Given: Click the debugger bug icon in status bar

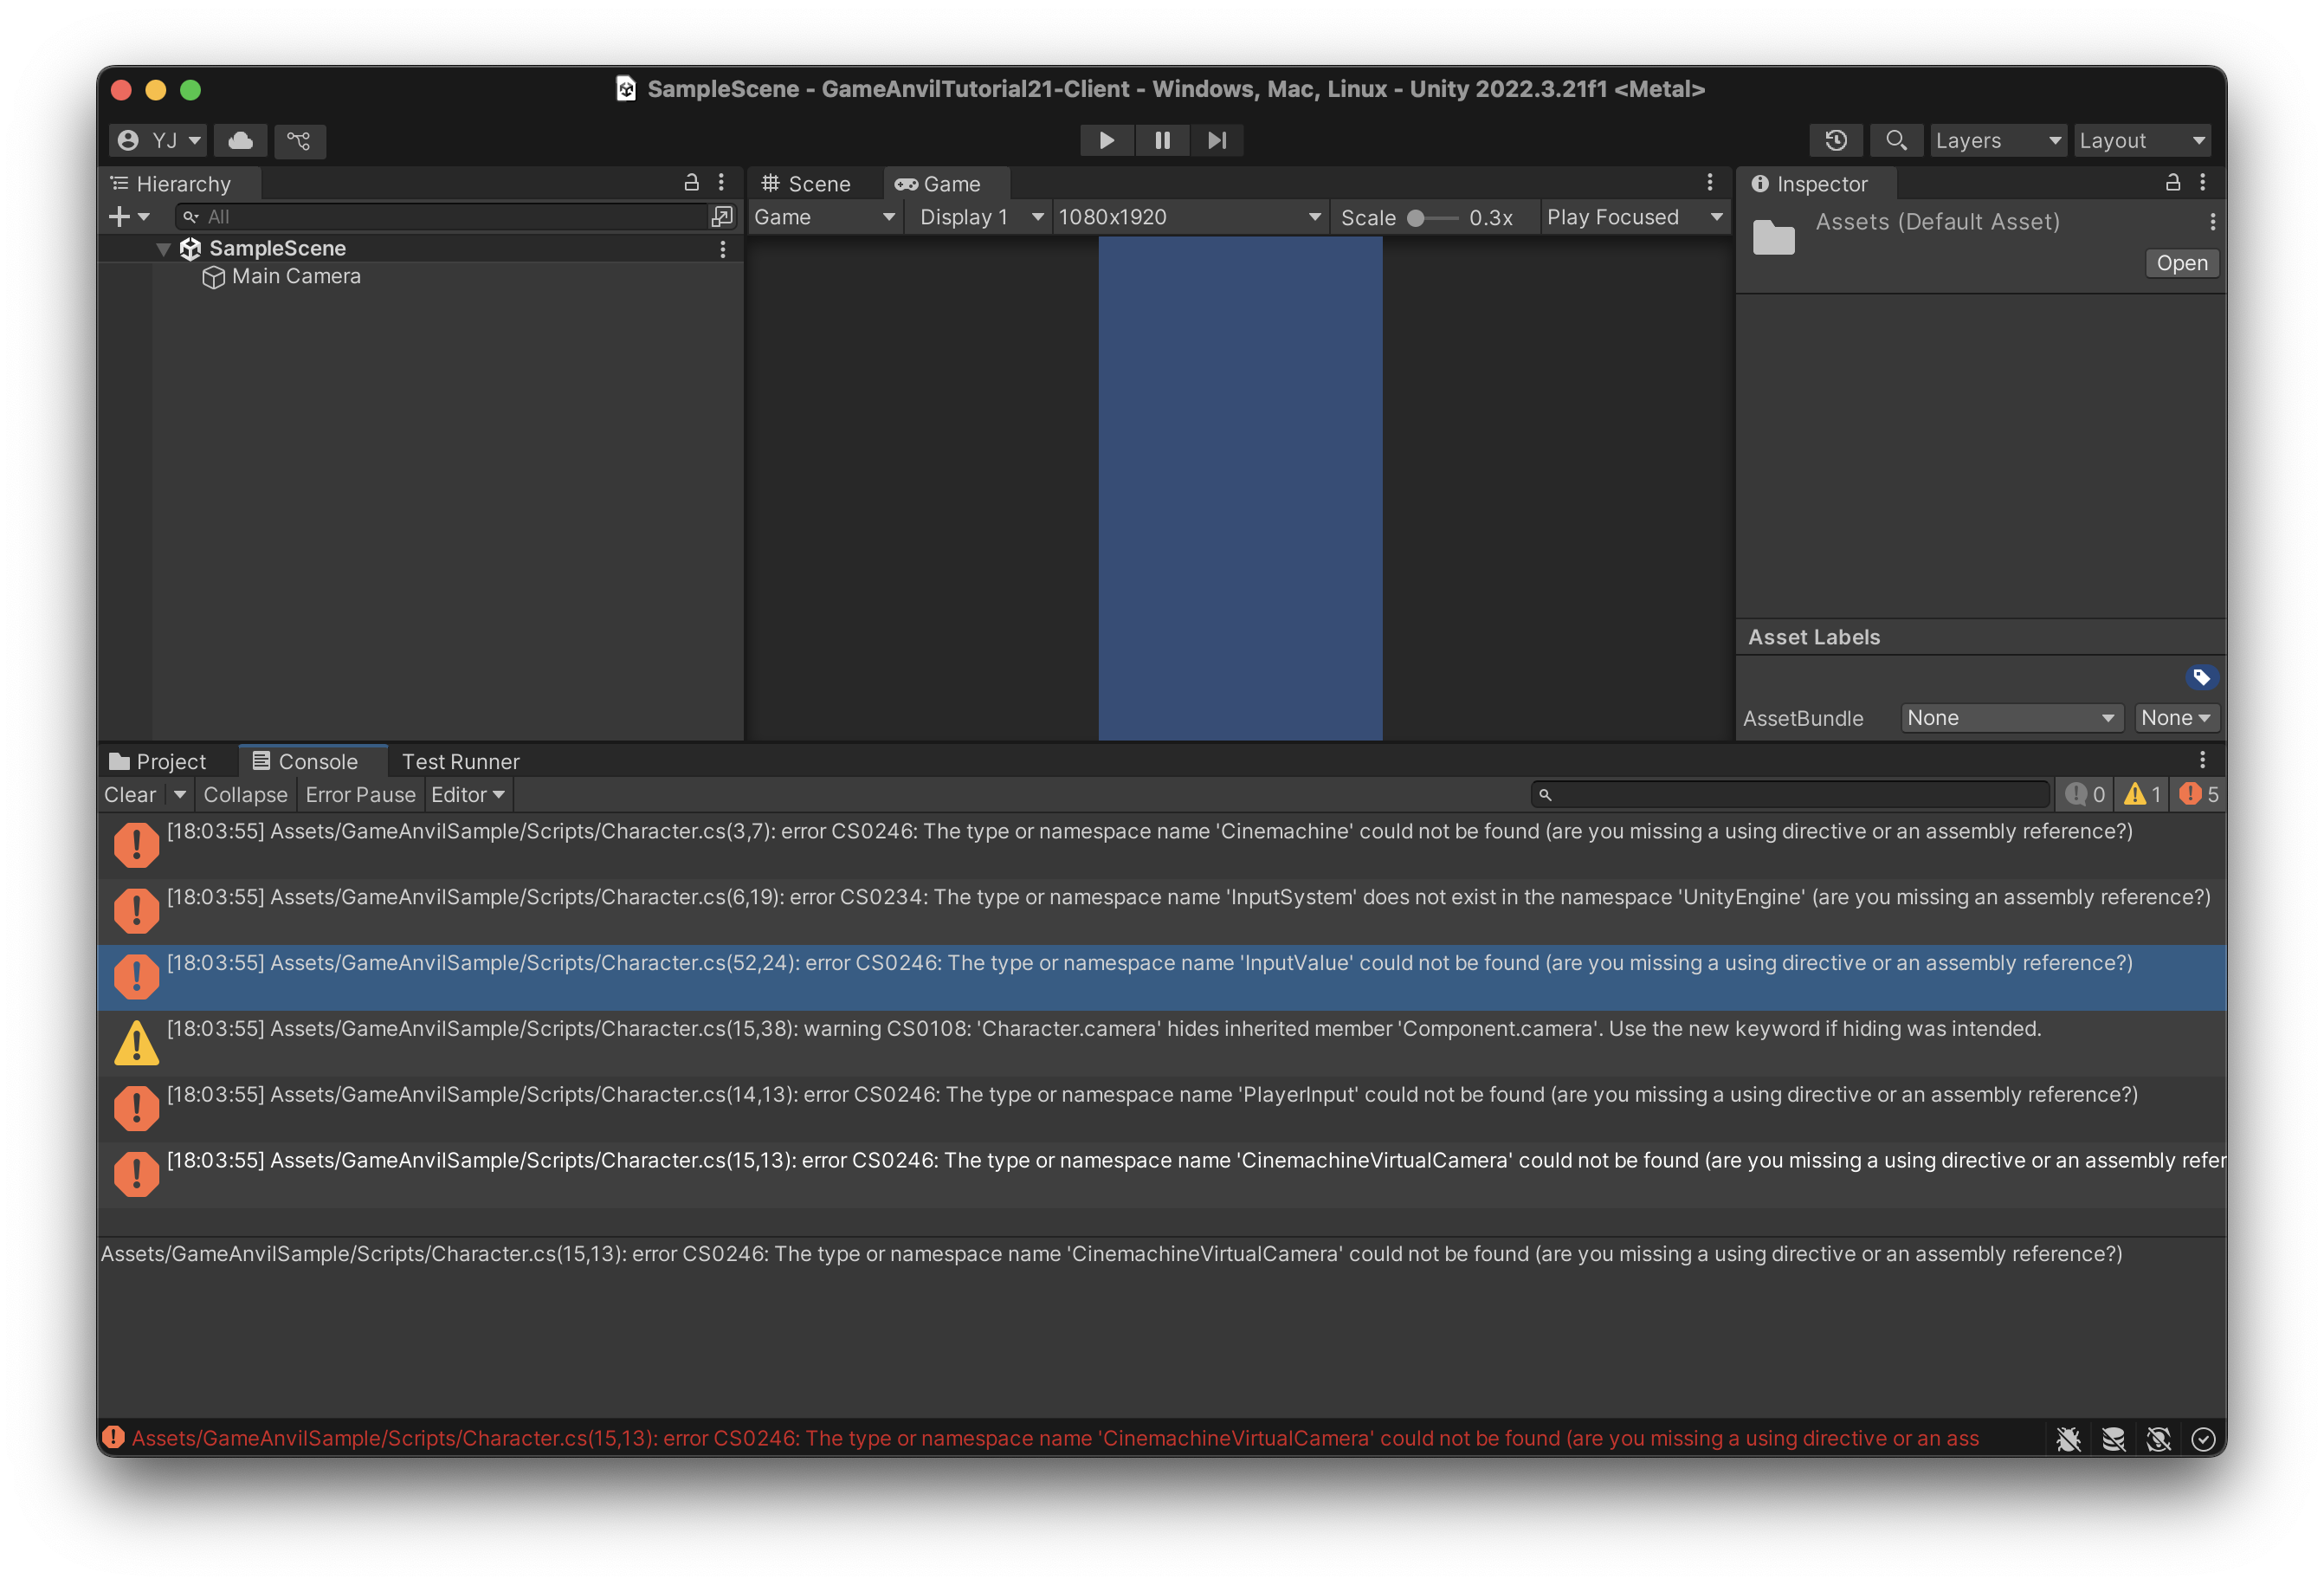Looking at the screenshot, I should [2068, 1439].
